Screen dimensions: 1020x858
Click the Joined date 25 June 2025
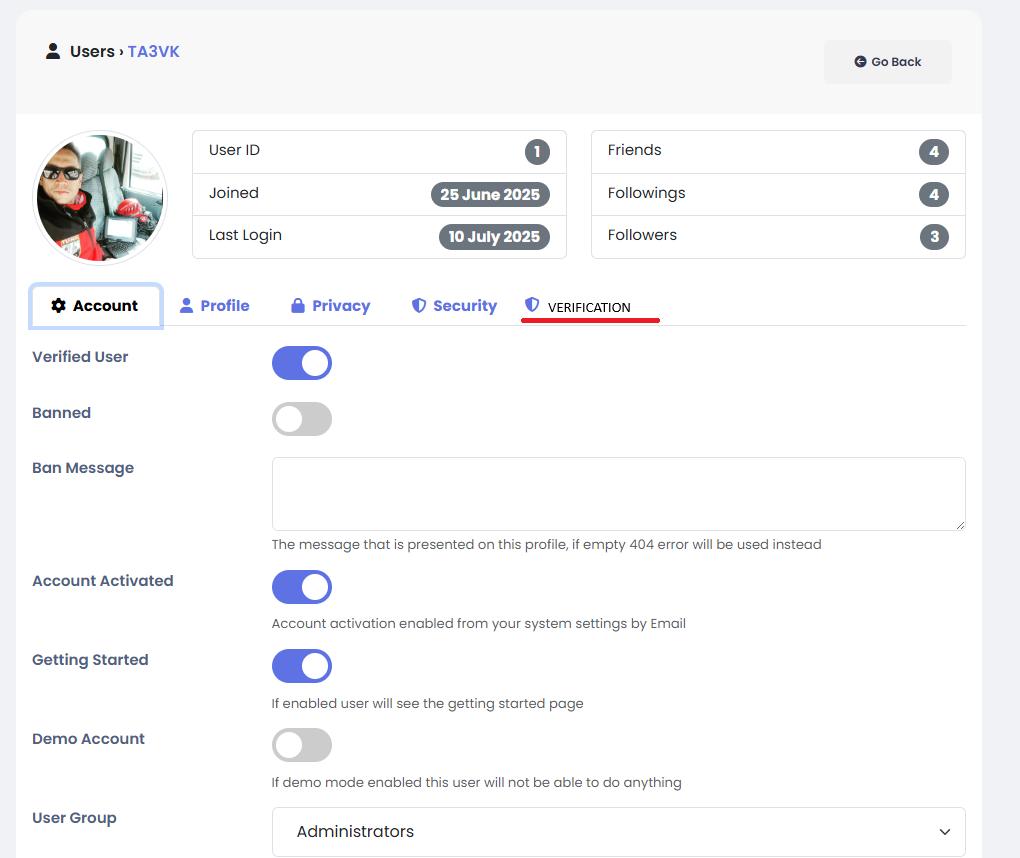point(490,194)
